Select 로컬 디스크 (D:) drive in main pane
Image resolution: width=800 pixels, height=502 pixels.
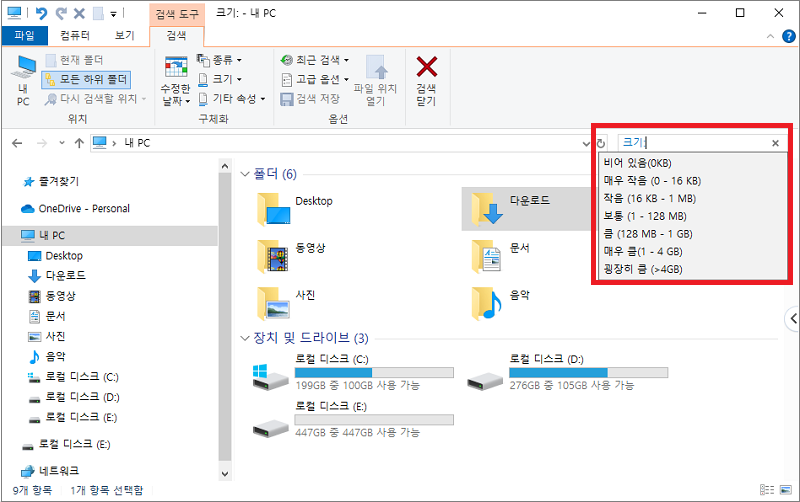pyautogui.click(x=567, y=372)
